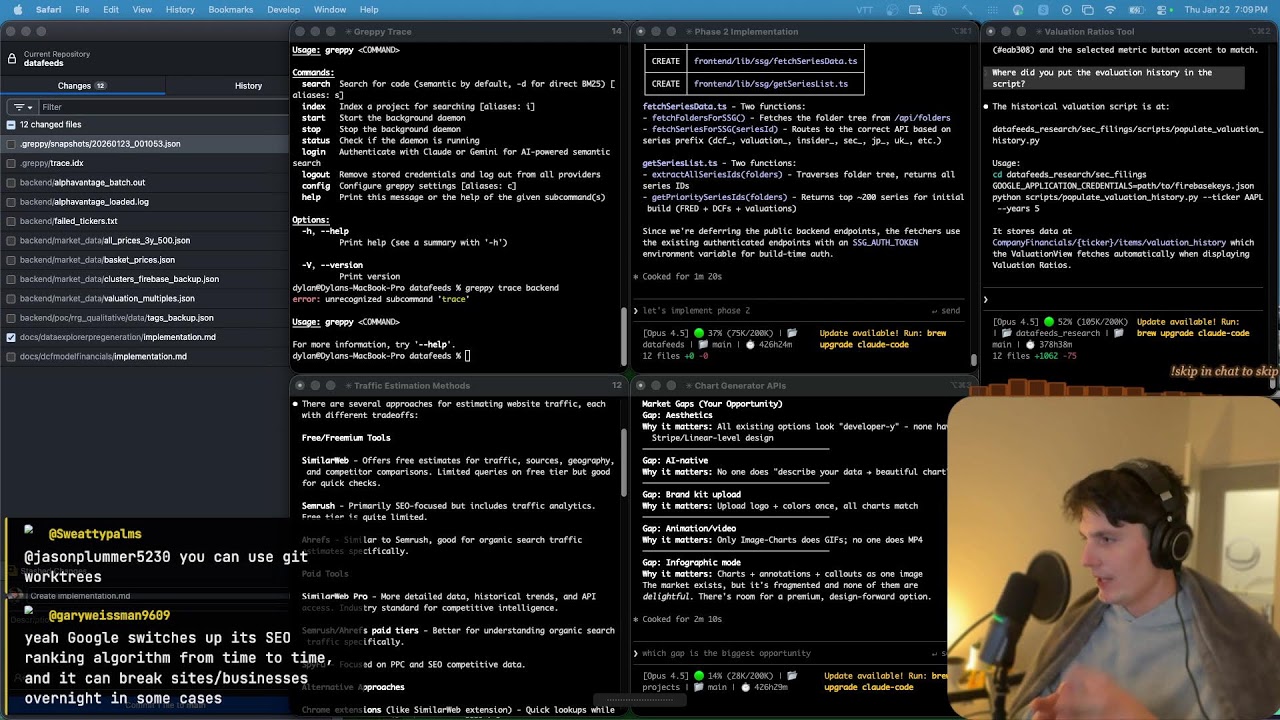The image size is (1280, 720).
Task: Select the valuation_multiples.json file row
Action: point(146,298)
